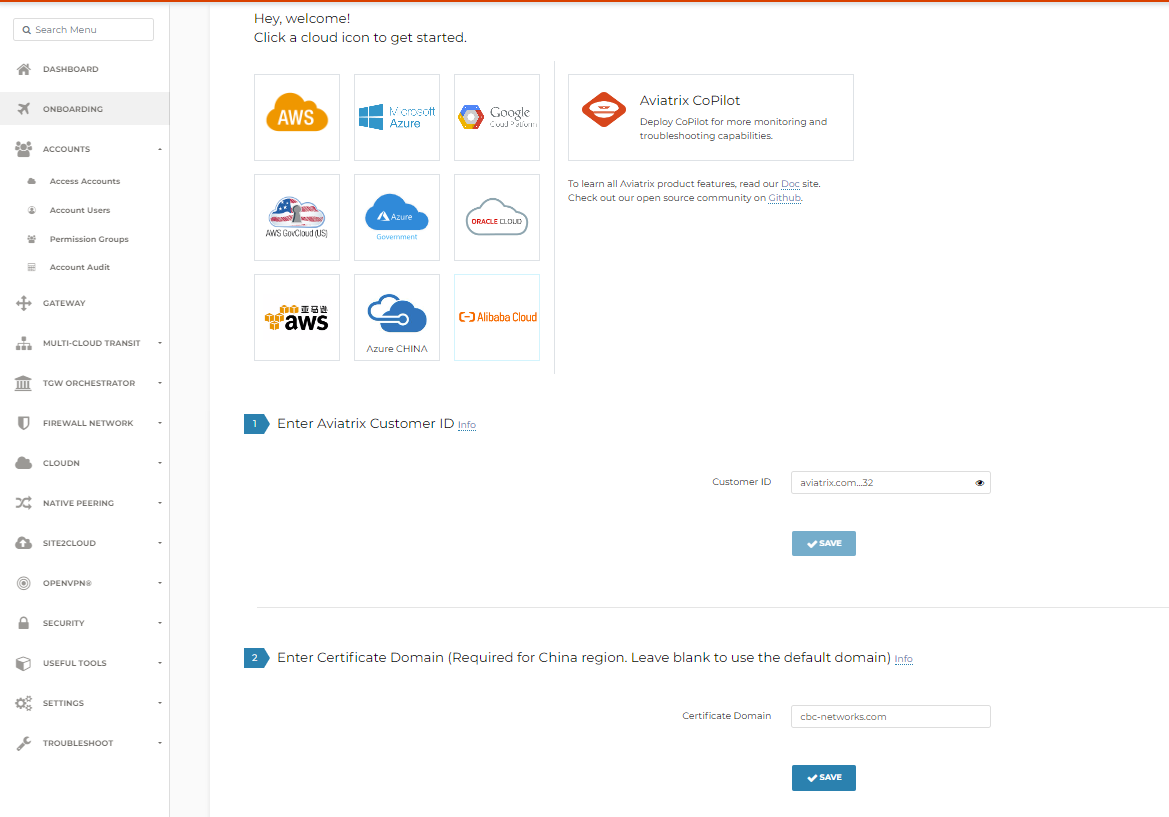Viewport: 1169px width, 817px height.
Task: Toggle Customer ID visibility eye icon
Action: pyautogui.click(x=980, y=483)
